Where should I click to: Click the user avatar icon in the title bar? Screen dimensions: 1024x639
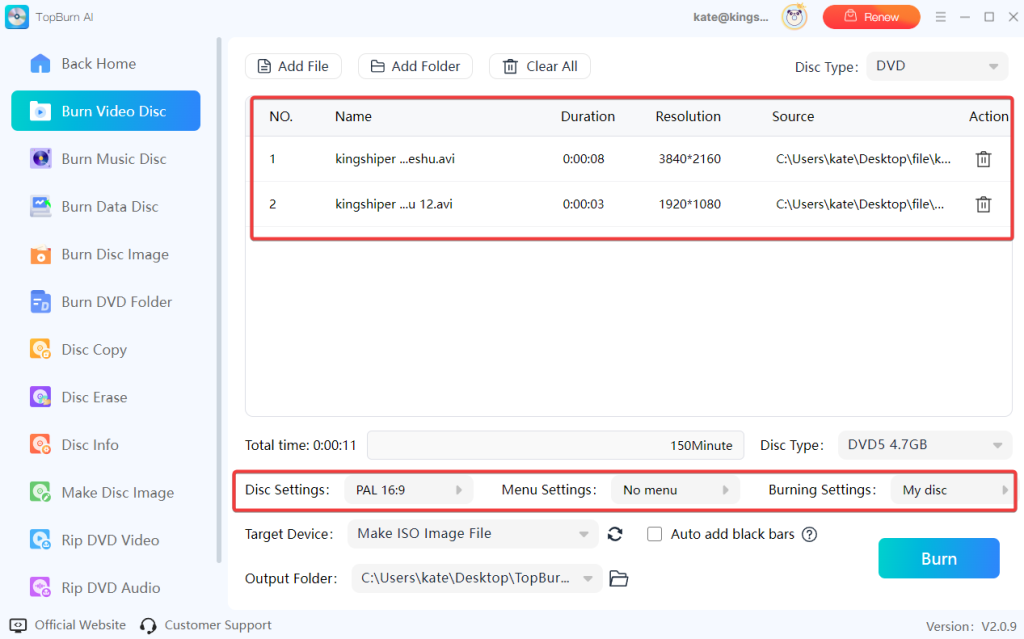pos(796,17)
